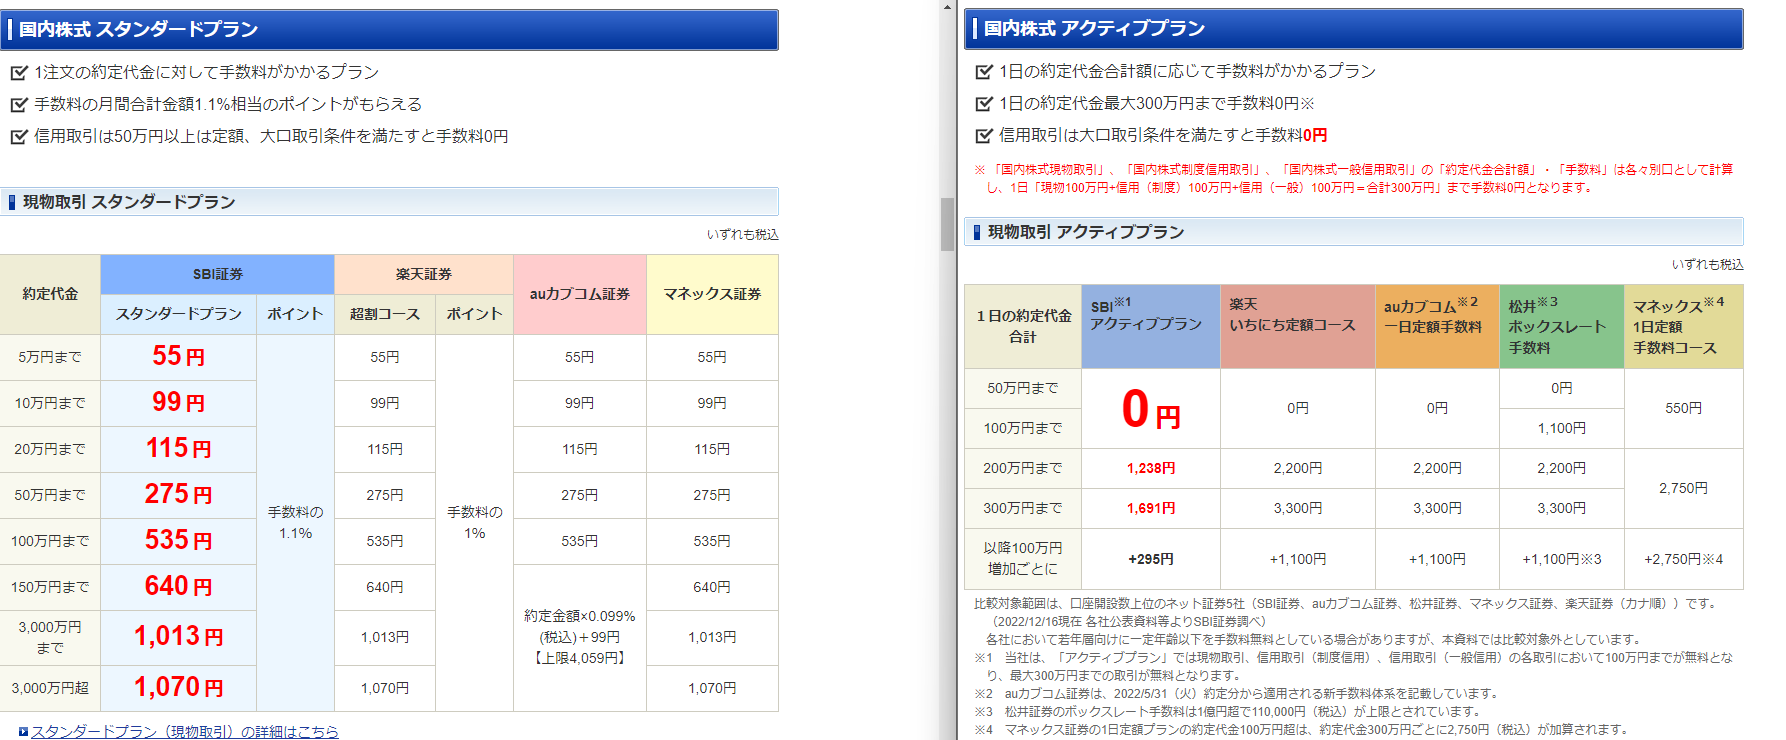Click the 3,000万円超 row label
This screenshot has width=1786, height=740.
[x=50, y=688]
